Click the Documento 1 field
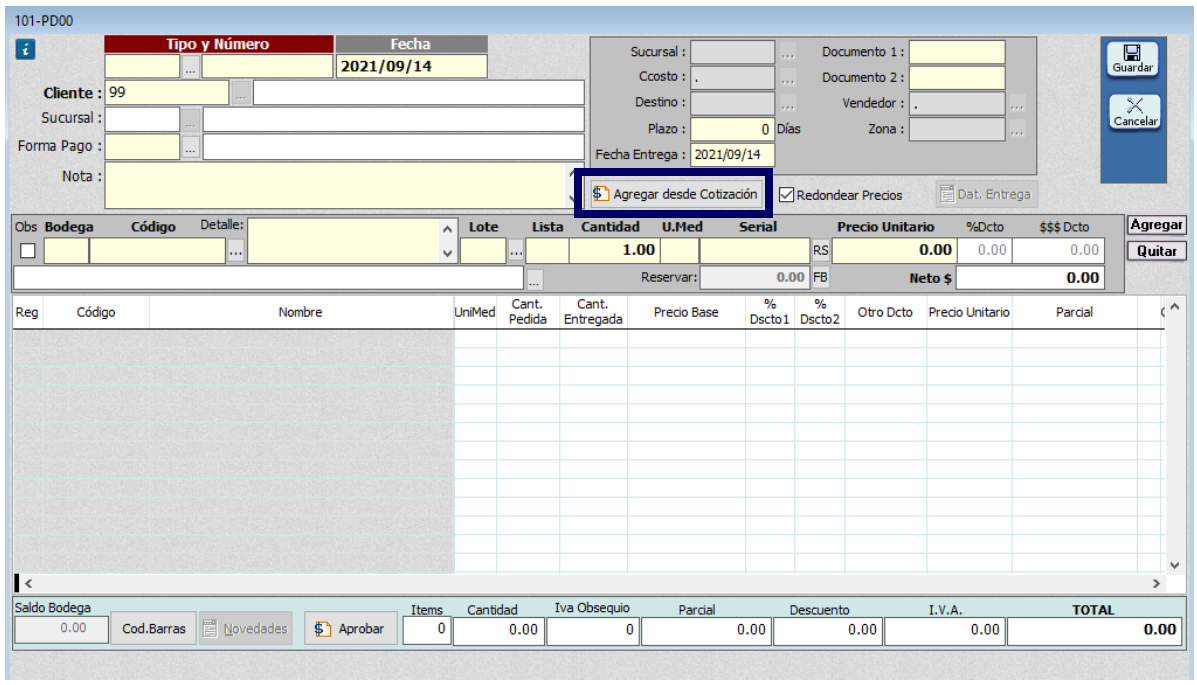The image size is (1197, 685). point(957,52)
